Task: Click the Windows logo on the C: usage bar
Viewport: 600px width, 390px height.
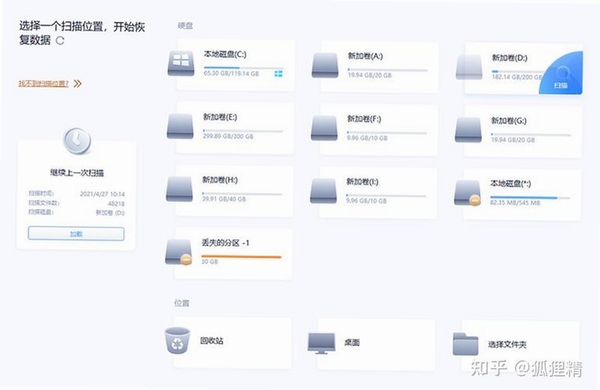Action: [x=279, y=73]
